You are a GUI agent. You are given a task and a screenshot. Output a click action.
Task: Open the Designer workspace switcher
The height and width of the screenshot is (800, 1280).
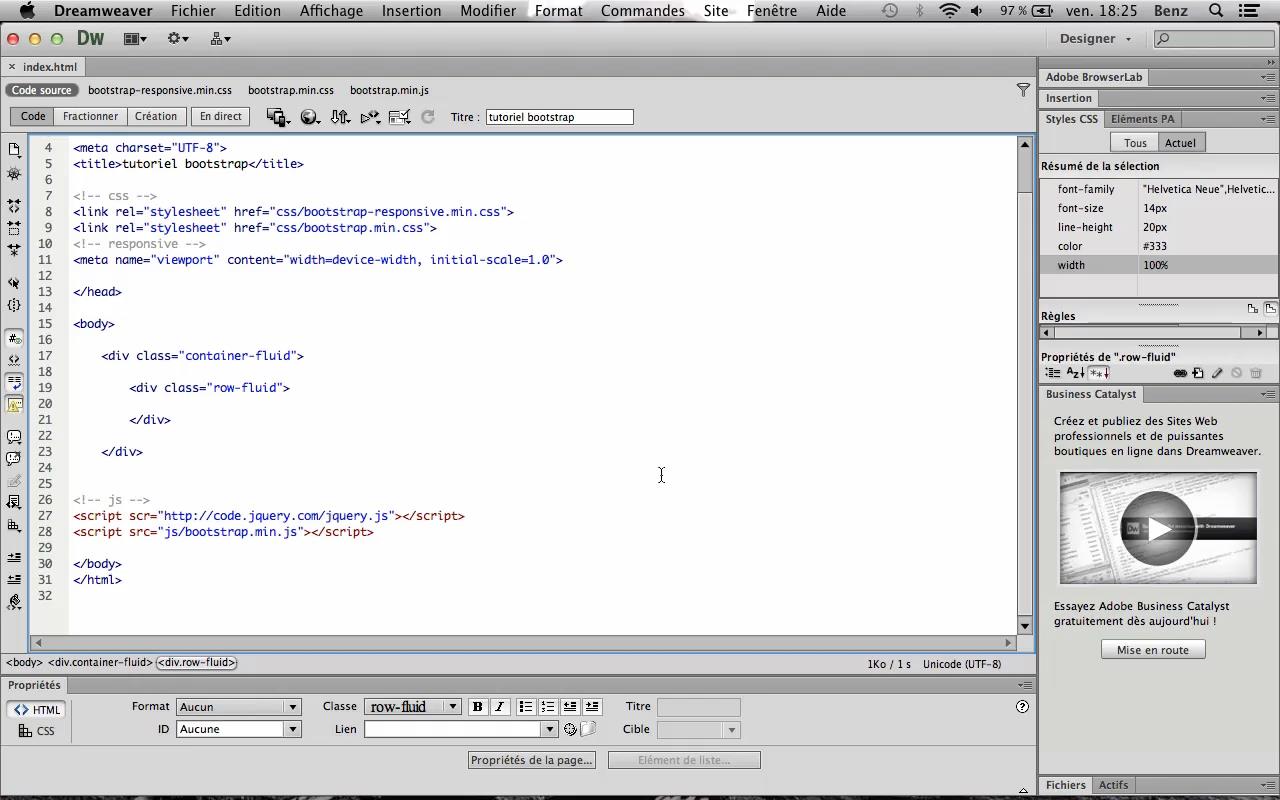(1096, 39)
